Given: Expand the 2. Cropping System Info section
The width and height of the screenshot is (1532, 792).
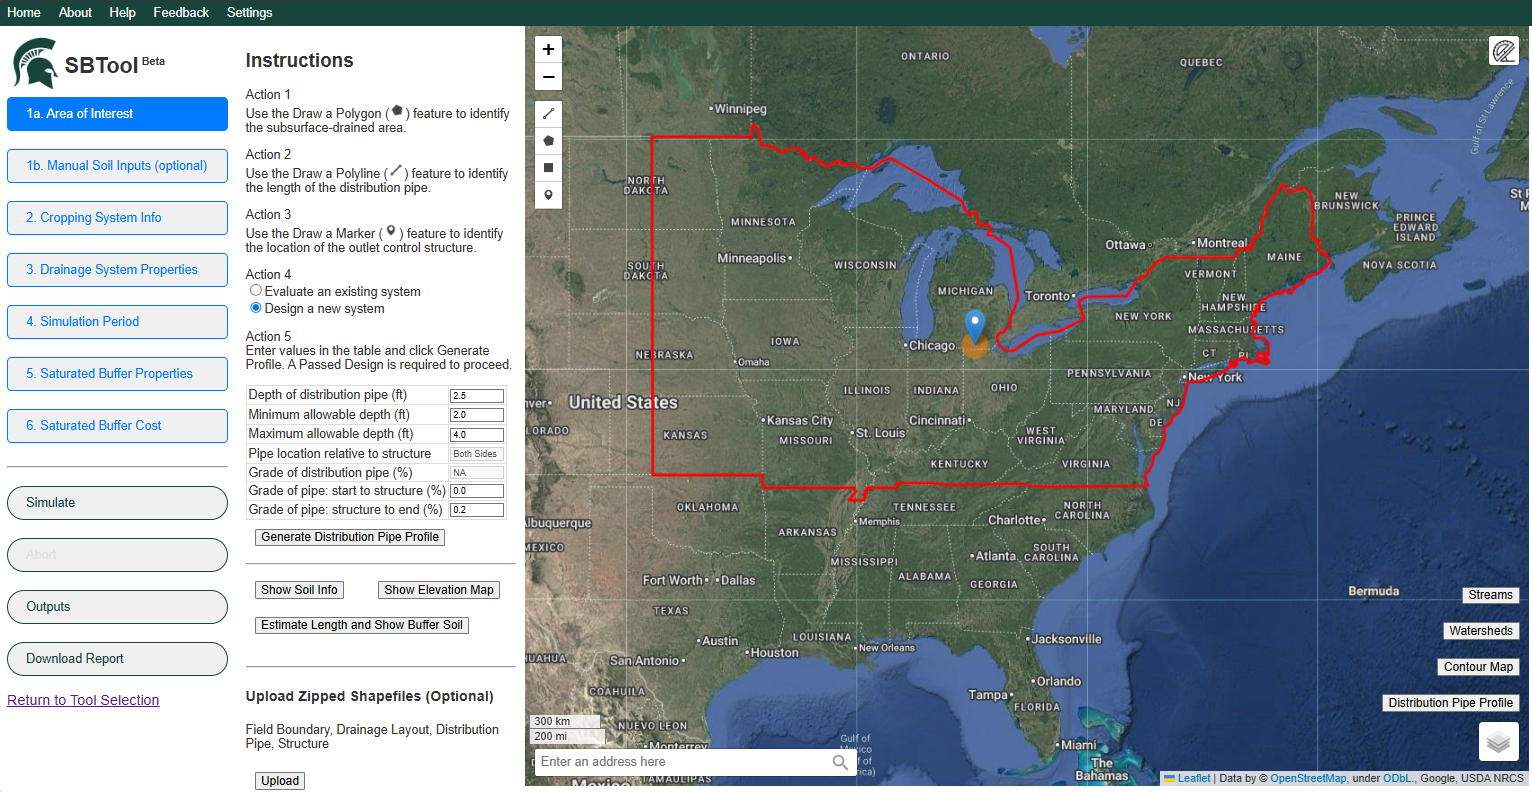Looking at the screenshot, I should coord(117,217).
